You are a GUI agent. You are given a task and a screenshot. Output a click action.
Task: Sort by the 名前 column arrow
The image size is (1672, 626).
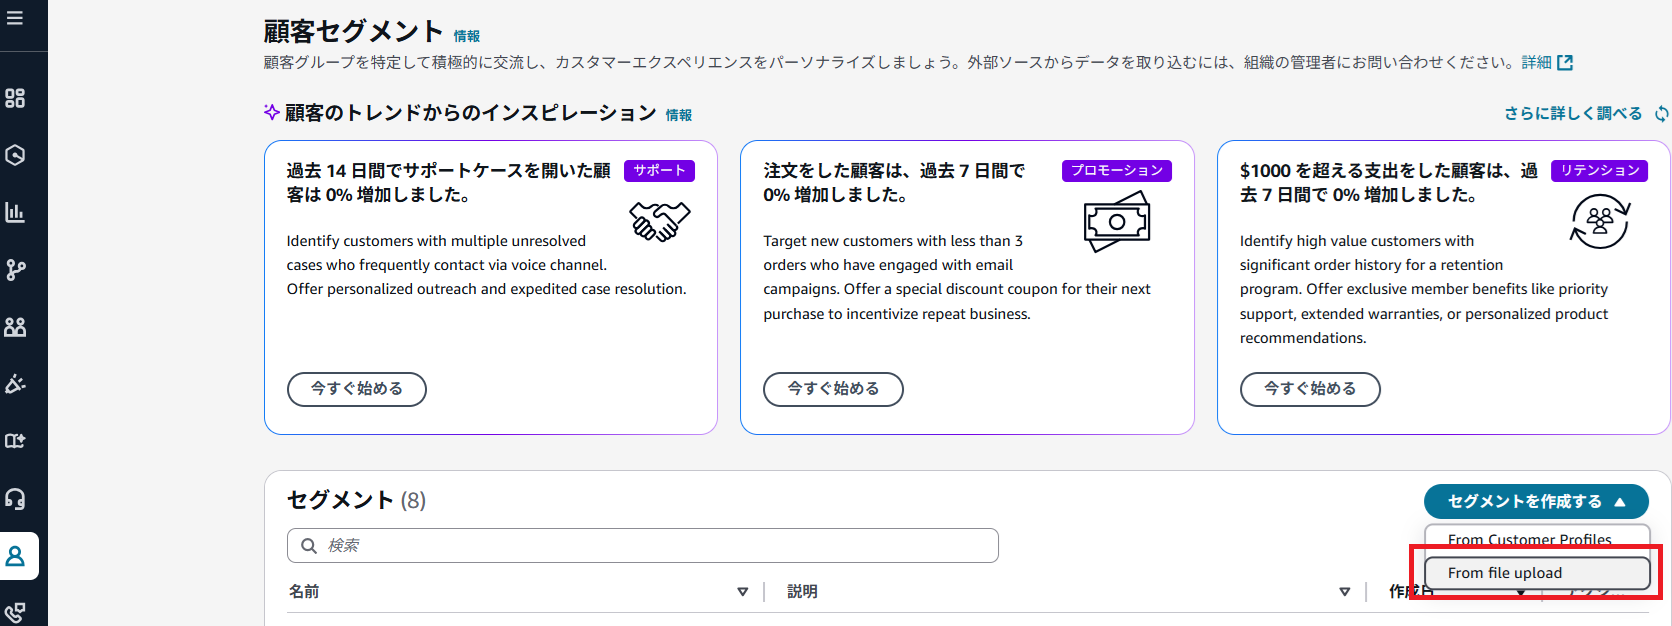(742, 592)
